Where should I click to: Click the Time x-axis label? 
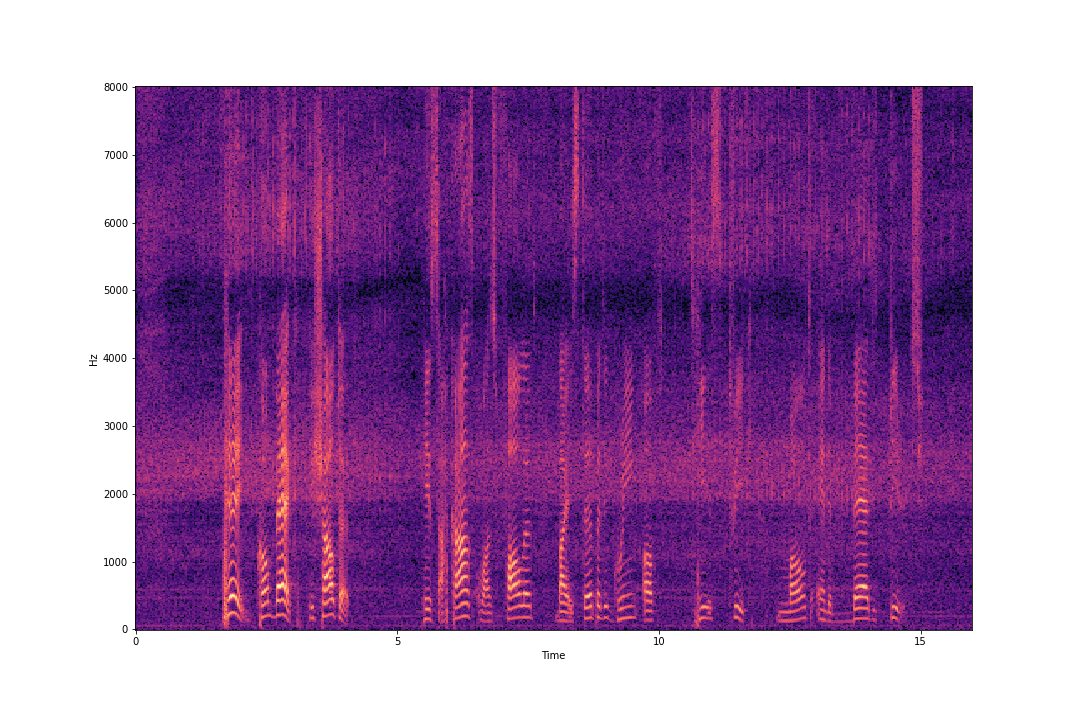pyautogui.click(x=553, y=656)
